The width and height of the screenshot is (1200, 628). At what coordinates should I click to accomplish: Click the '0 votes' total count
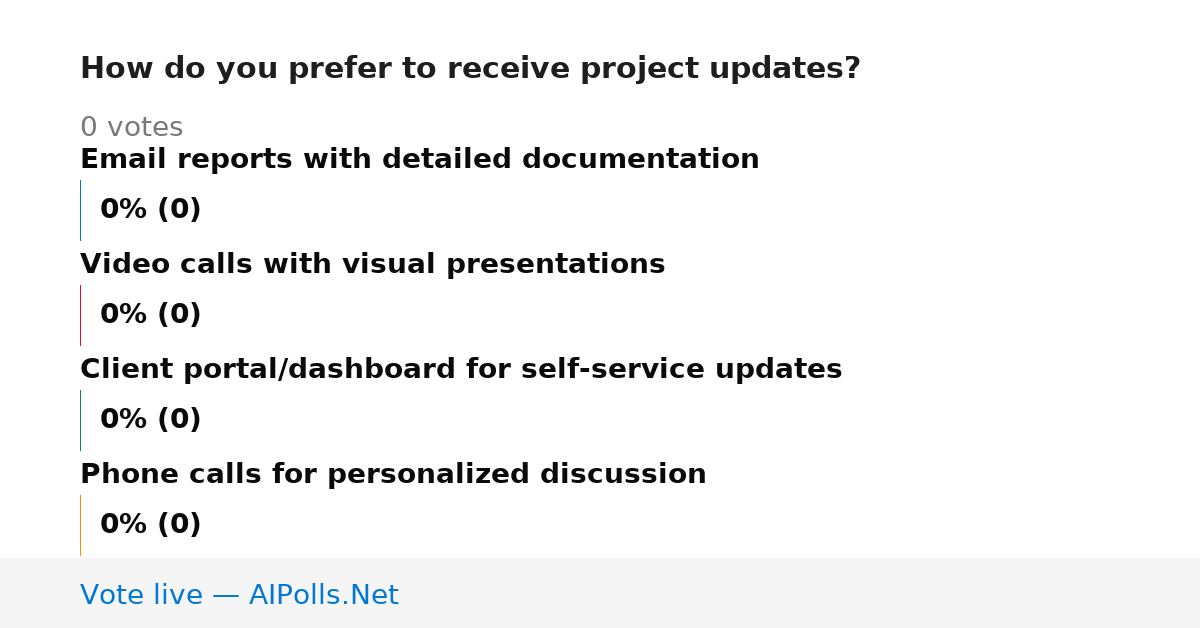(131, 127)
